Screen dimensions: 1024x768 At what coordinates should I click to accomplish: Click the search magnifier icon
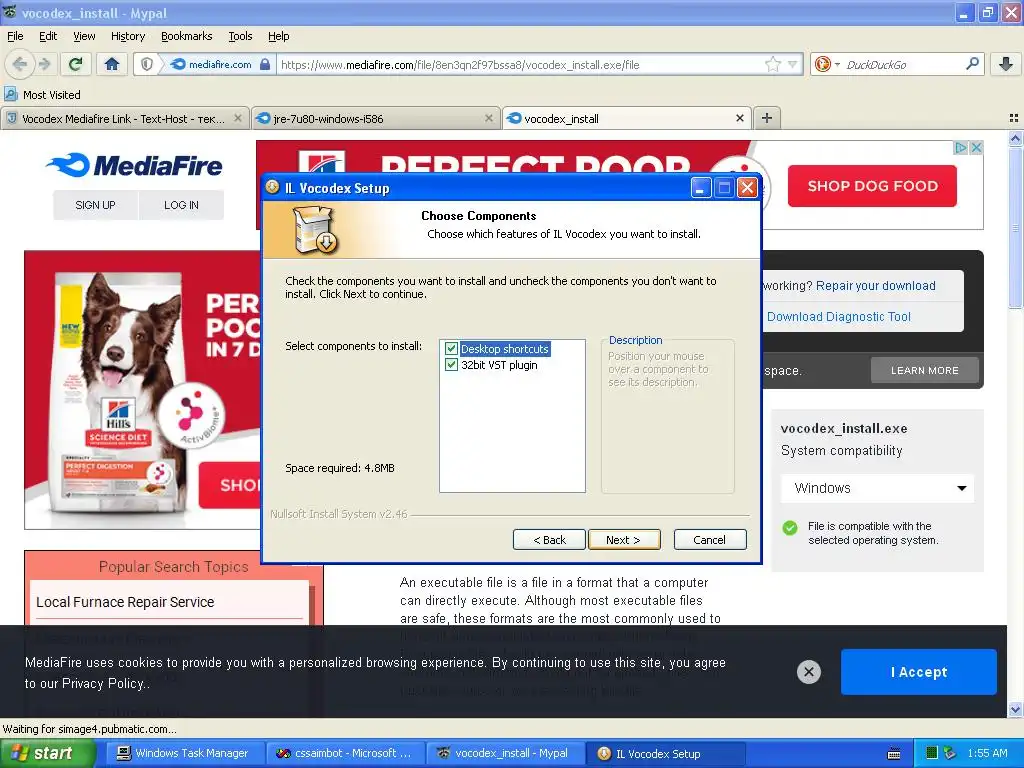pos(972,64)
